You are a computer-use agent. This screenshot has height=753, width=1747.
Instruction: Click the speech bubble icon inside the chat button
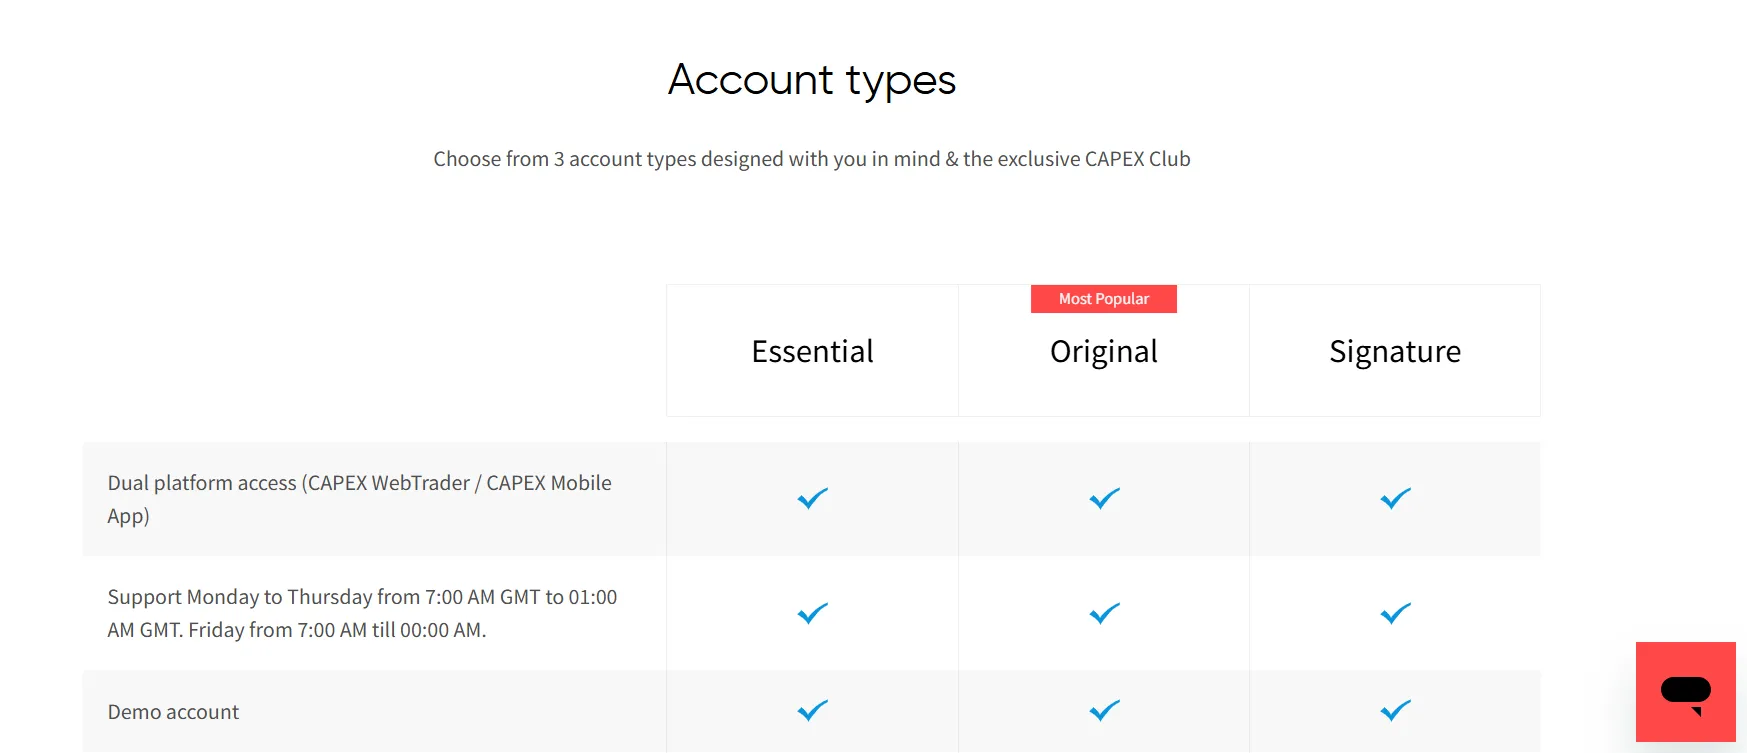coord(1686,695)
